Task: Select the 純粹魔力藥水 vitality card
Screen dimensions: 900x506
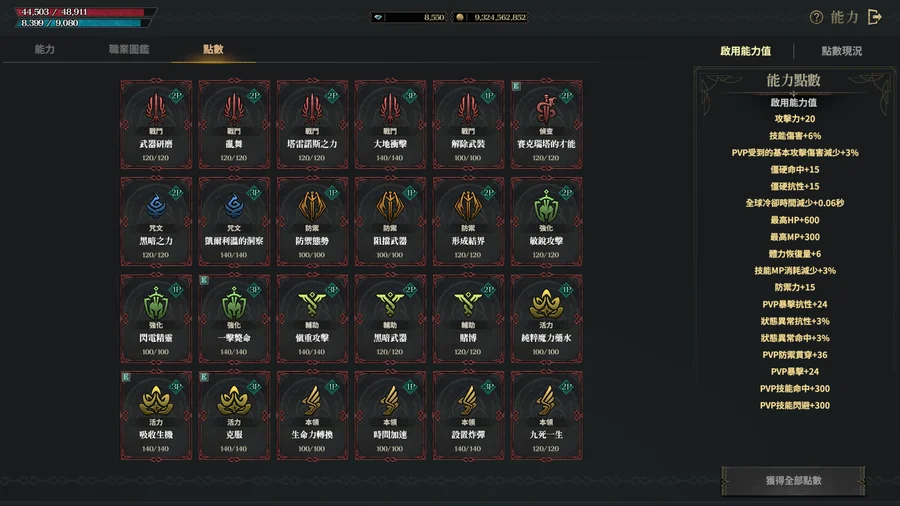Action: coord(546,318)
